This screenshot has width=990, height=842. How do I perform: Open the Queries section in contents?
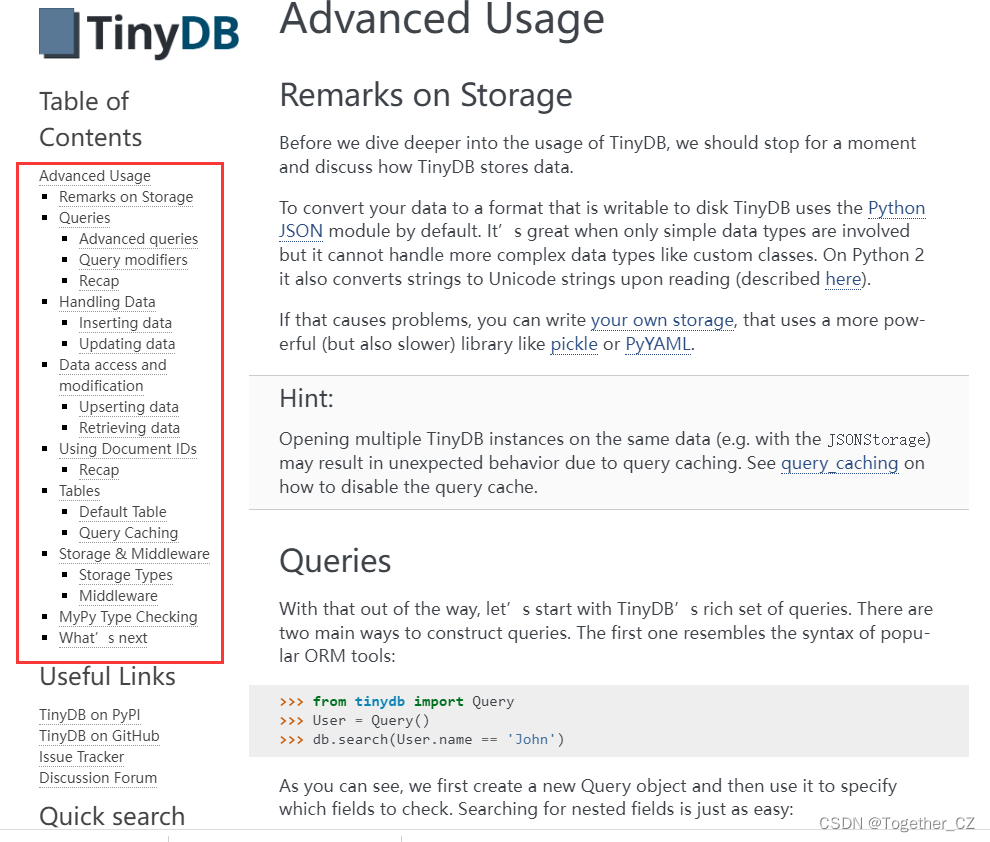tap(84, 218)
